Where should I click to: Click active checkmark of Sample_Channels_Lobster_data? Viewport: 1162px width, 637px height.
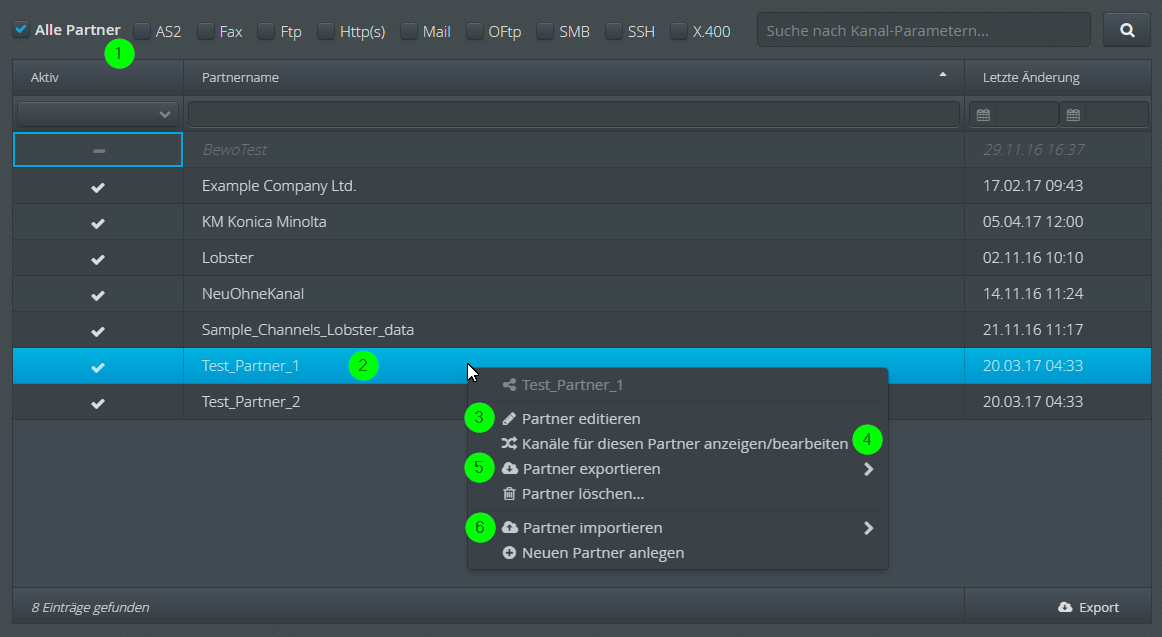click(x=98, y=331)
